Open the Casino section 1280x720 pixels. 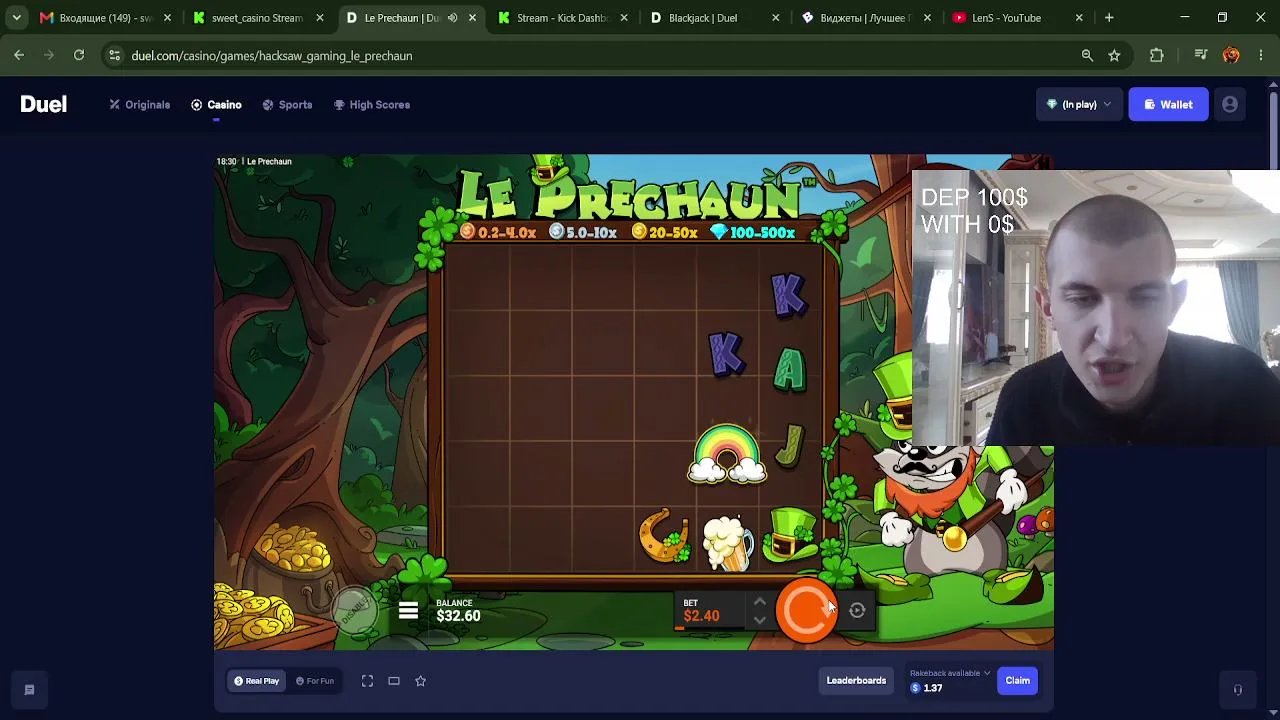tap(216, 105)
